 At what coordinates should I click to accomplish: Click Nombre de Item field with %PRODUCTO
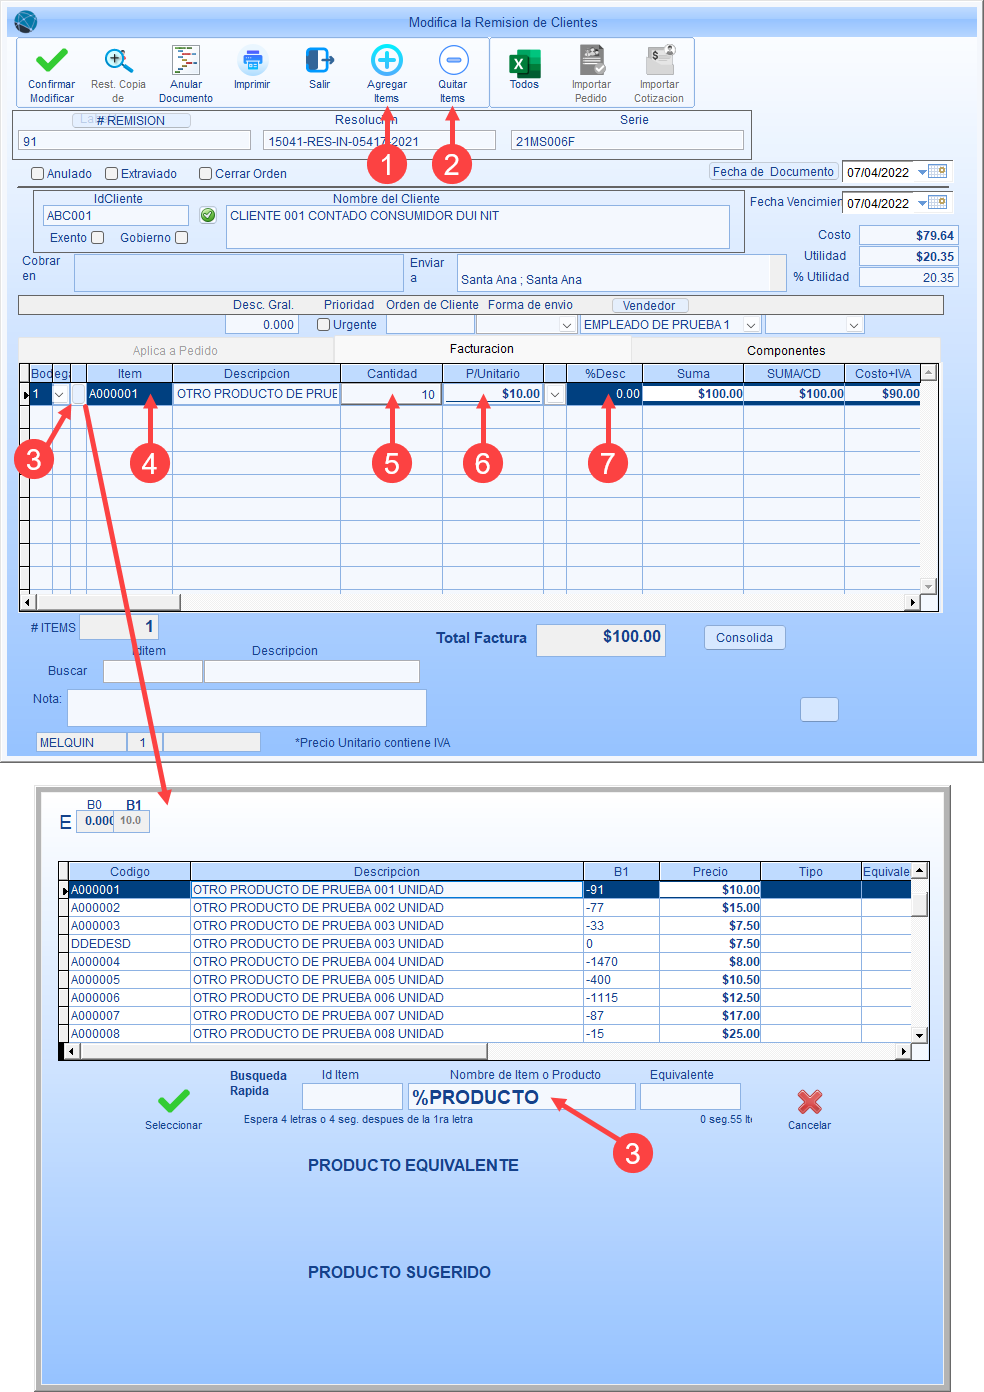tap(522, 1097)
